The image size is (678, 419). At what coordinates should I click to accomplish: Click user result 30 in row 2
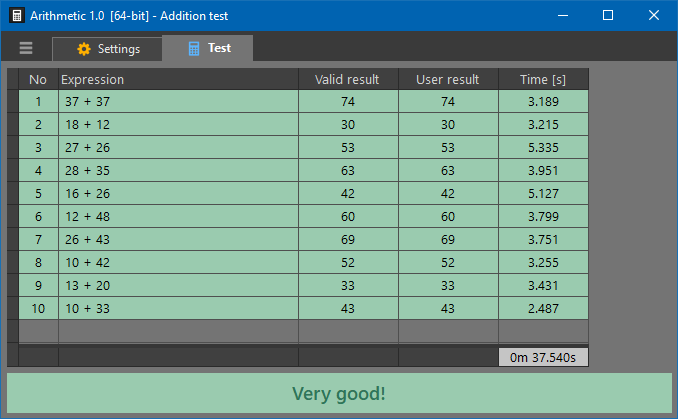(448, 125)
